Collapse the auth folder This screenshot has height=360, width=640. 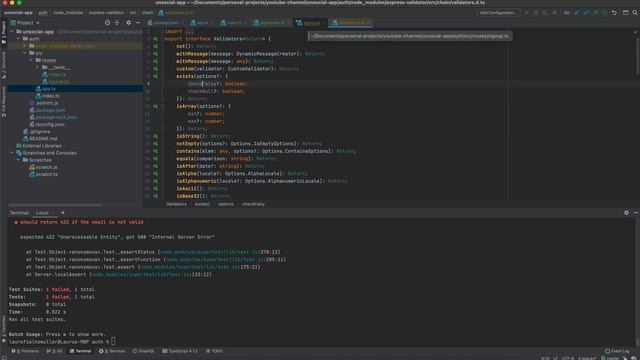pos(18,39)
